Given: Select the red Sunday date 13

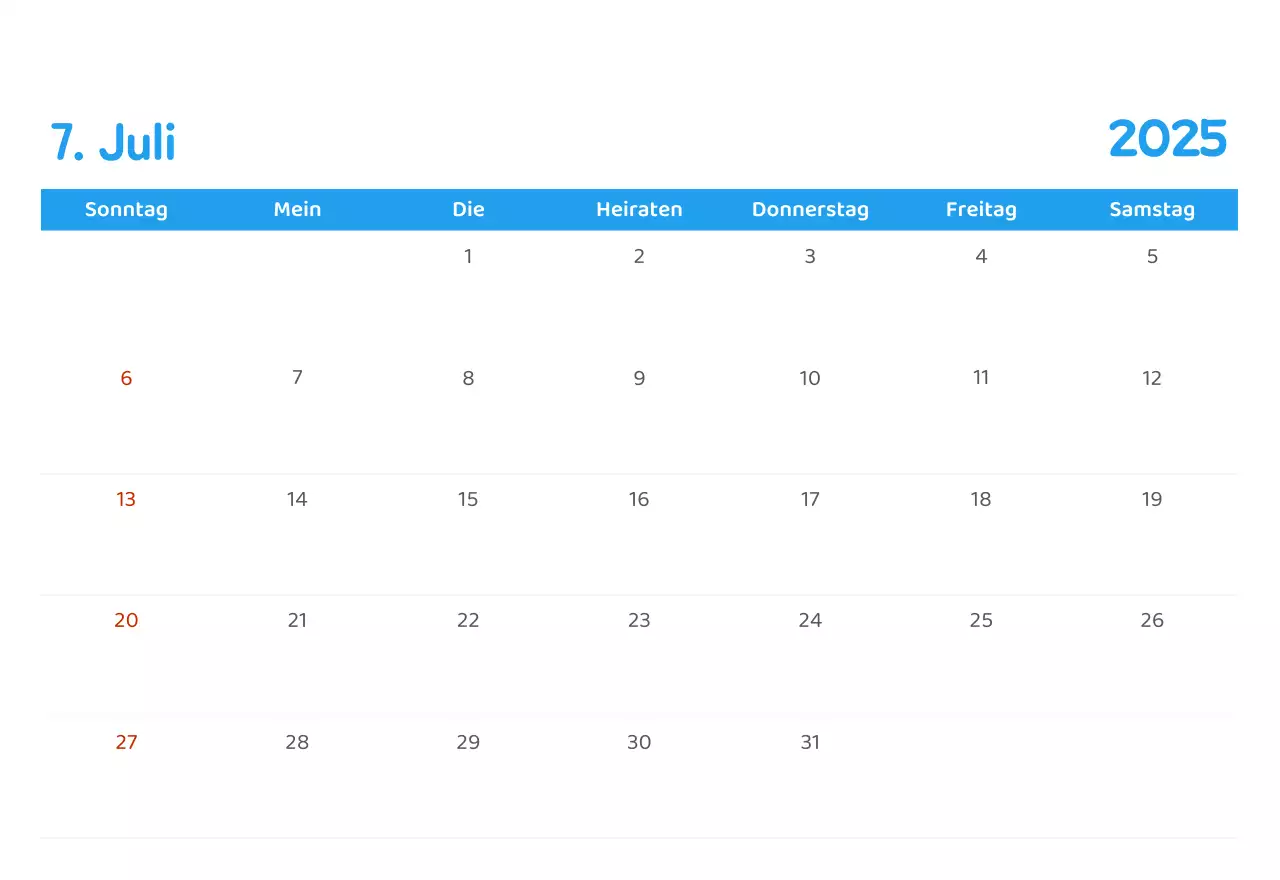Looking at the screenshot, I should click(126, 499).
